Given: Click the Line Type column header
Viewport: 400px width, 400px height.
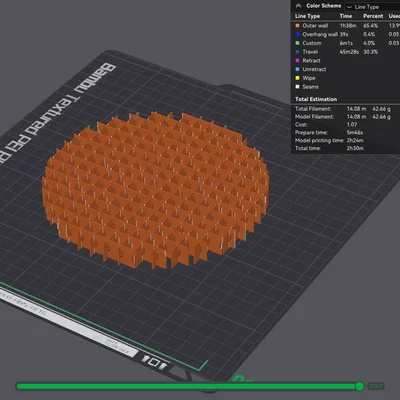Looking at the screenshot, I should pos(307,16).
